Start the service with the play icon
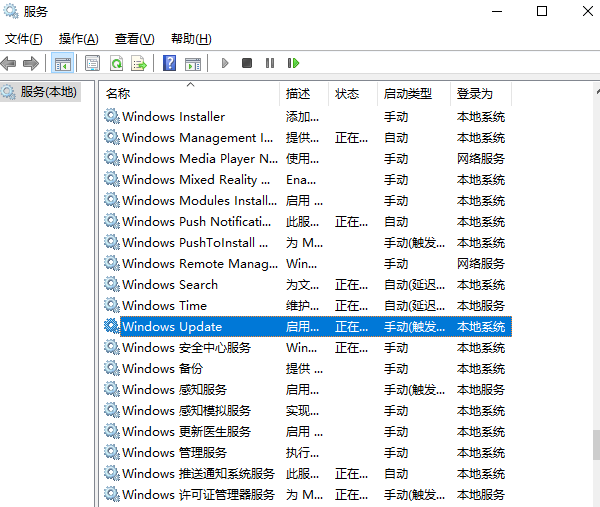Viewport: 600px width, 507px height. 225,63
